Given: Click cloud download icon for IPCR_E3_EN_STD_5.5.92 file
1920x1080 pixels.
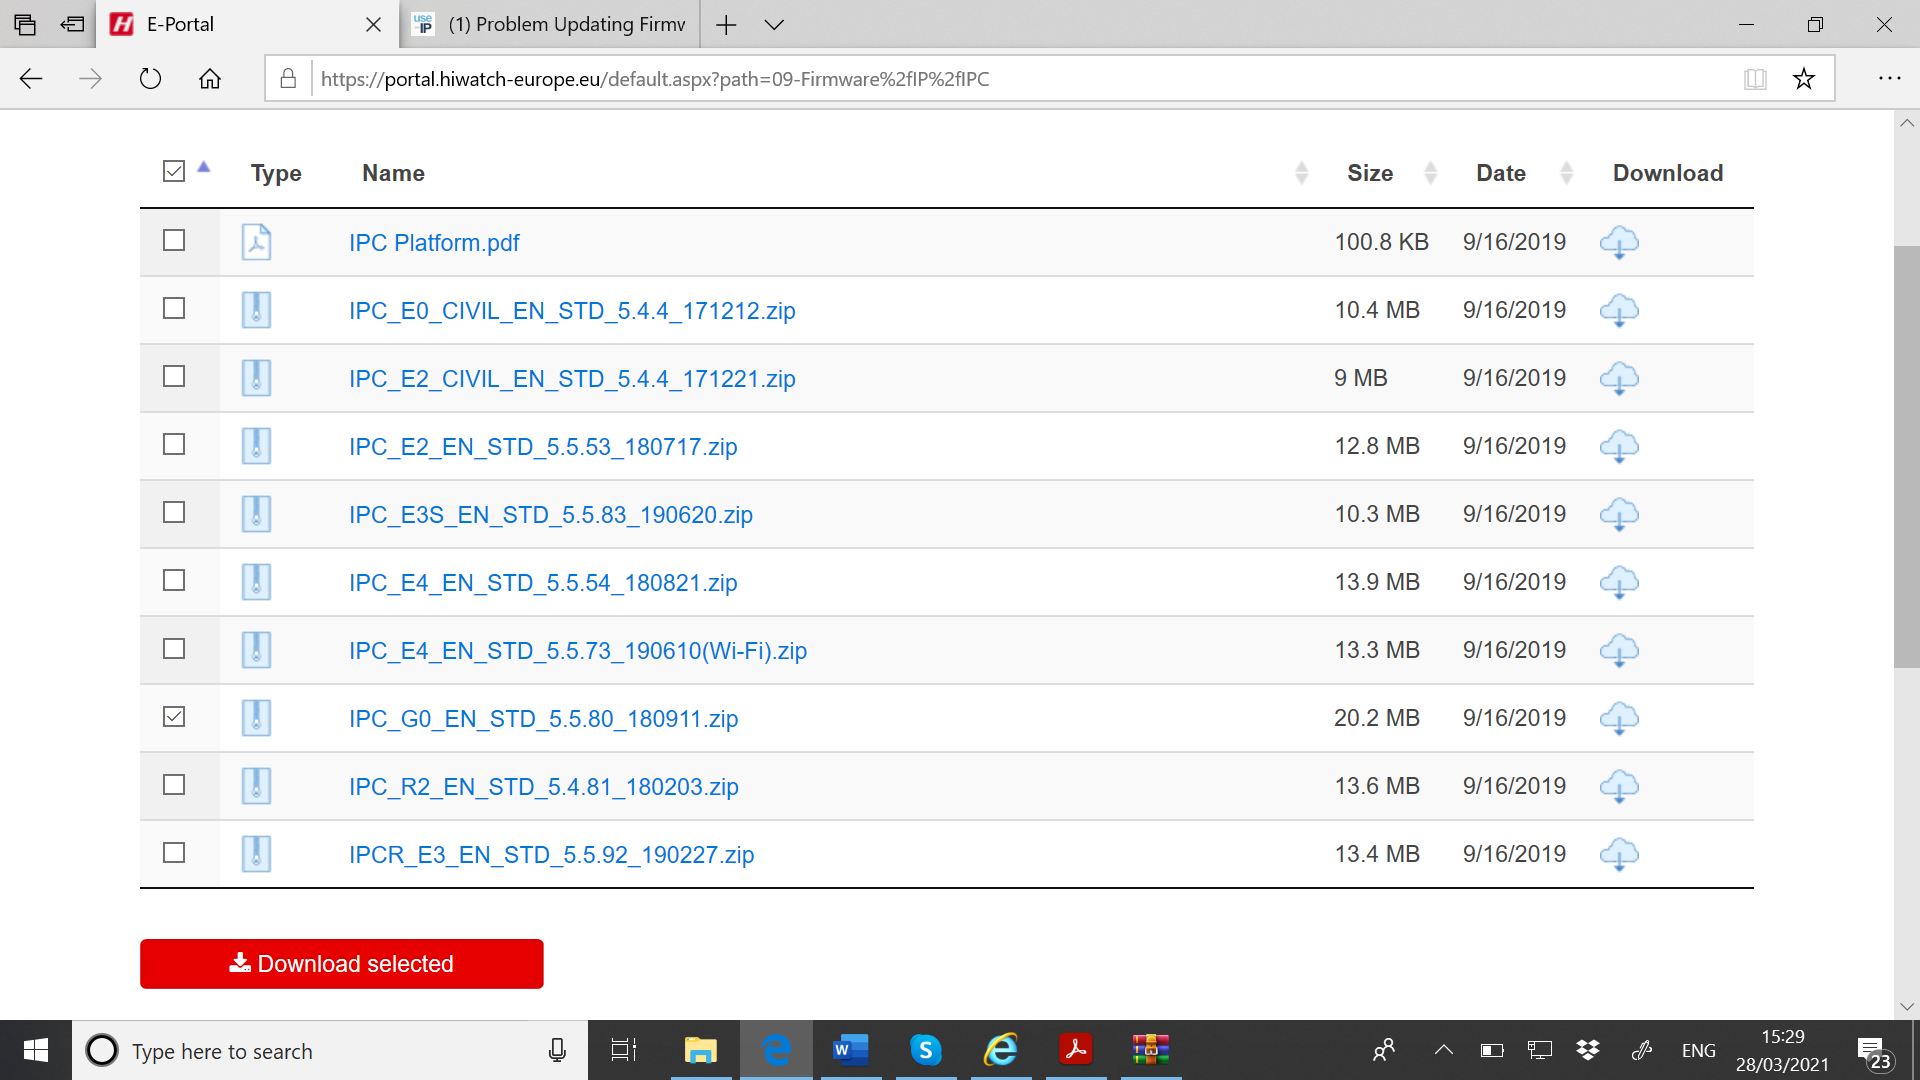Looking at the screenshot, I should pyautogui.click(x=1618, y=854).
